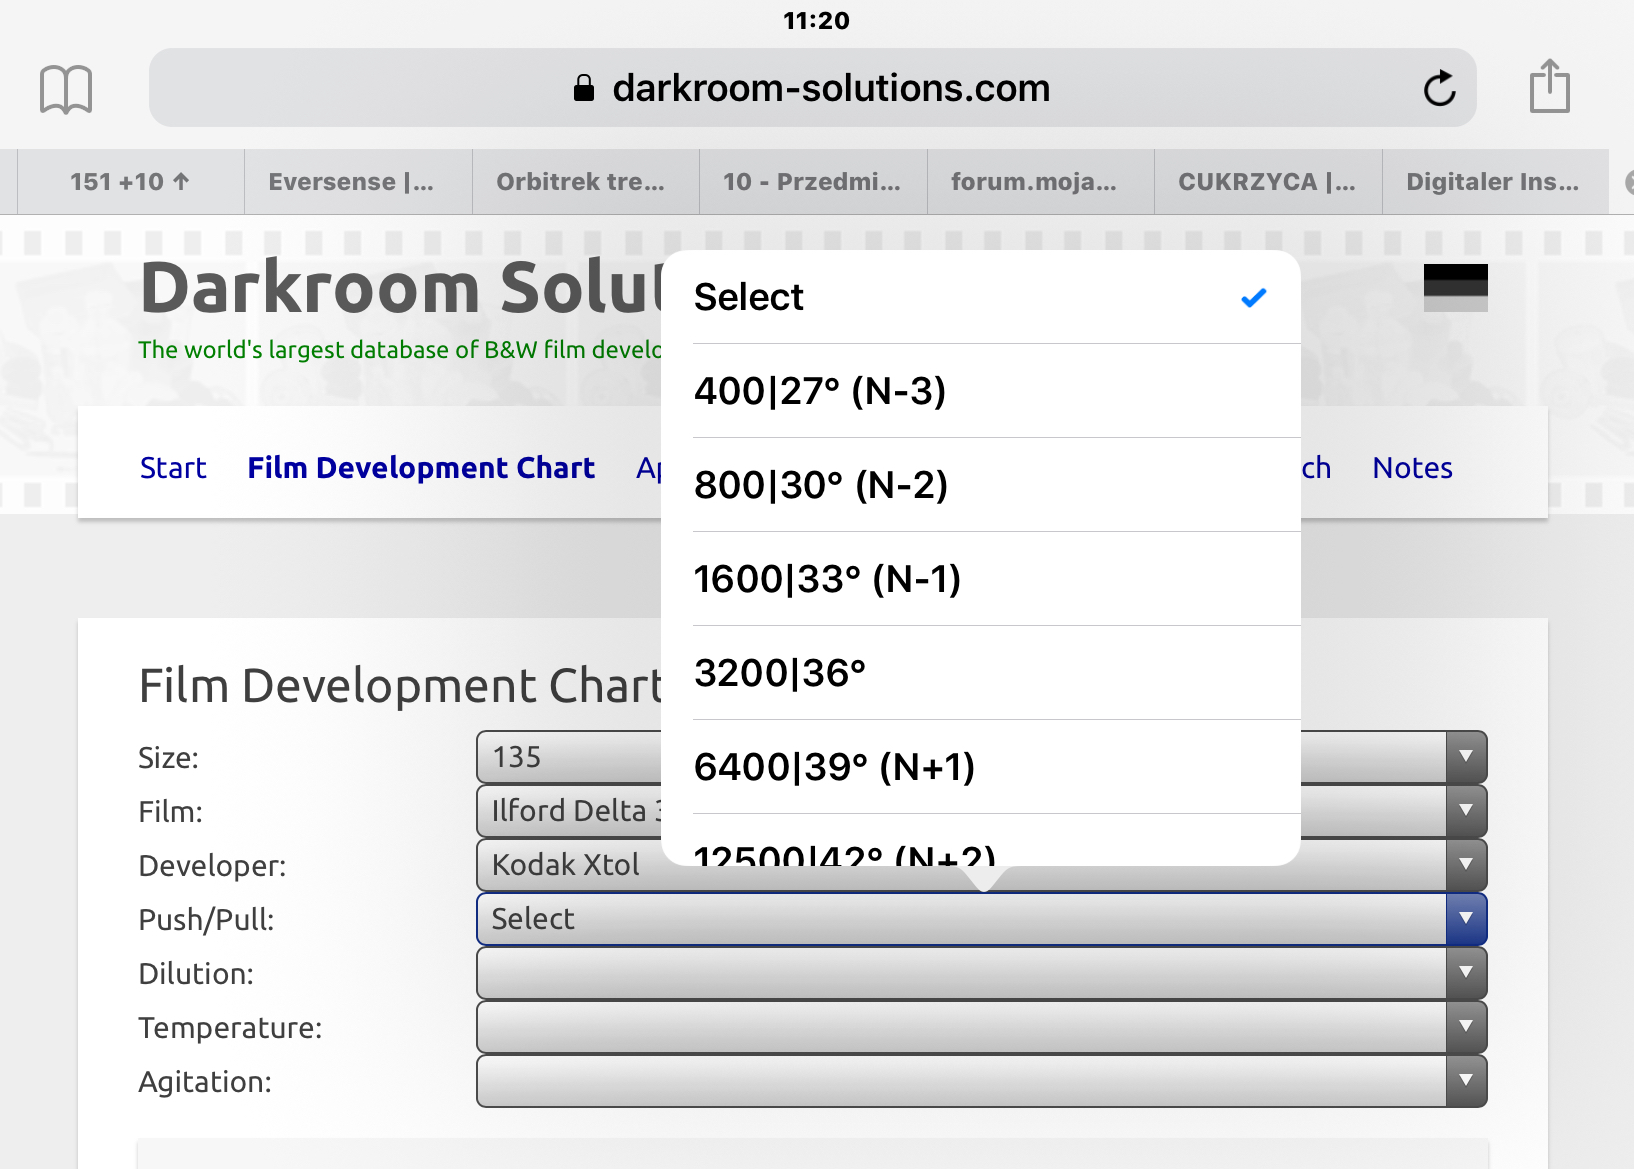The height and width of the screenshot is (1169, 1634).
Task: Click the German flag language icon
Action: pos(1455,287)
